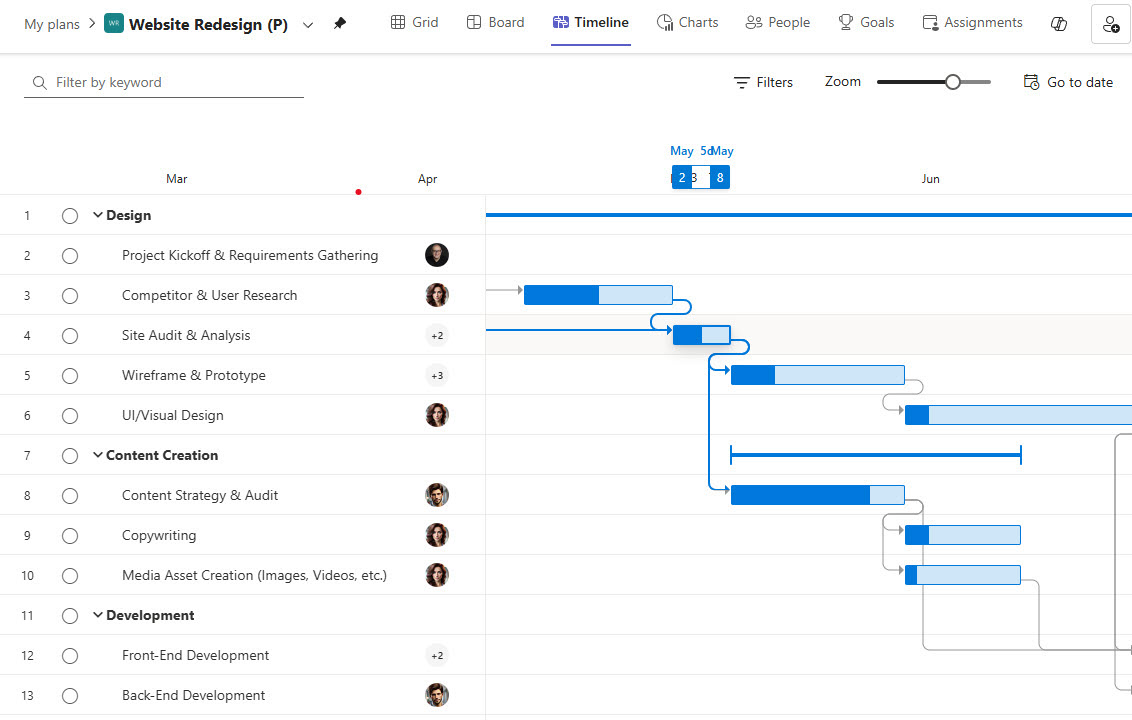Click Apr month label in timeline header
Screen dimensions: 1132x720
coord(427,179)
